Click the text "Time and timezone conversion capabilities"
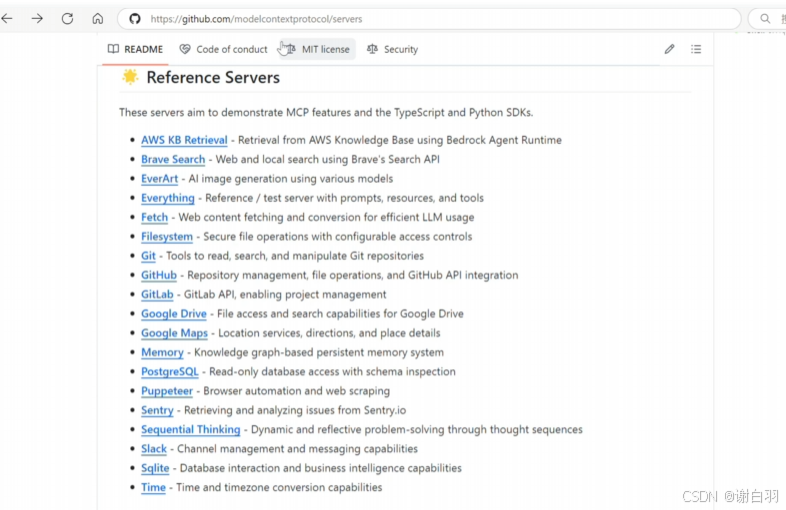 click(x=279, y=488)
